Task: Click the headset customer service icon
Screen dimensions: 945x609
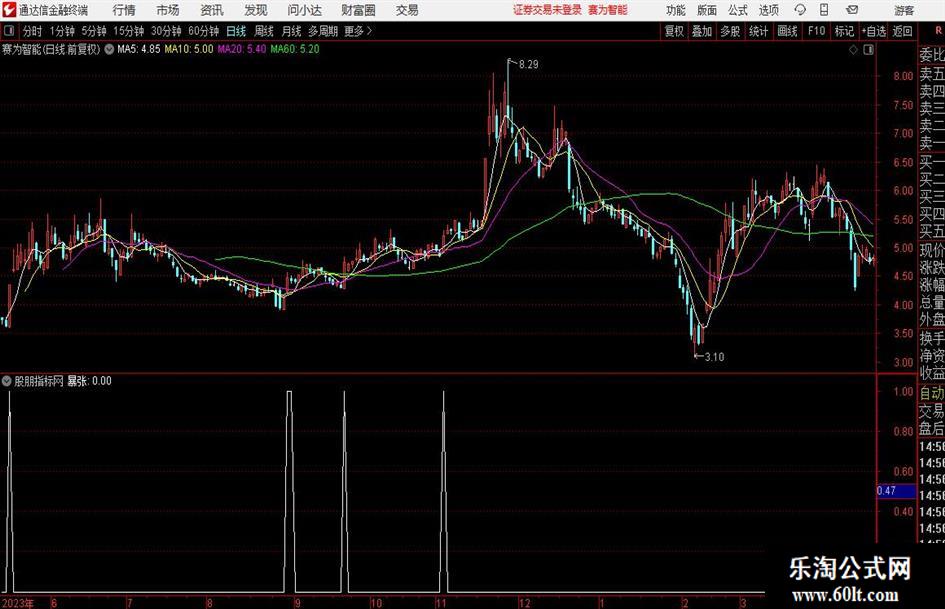Action: point(800,10)
